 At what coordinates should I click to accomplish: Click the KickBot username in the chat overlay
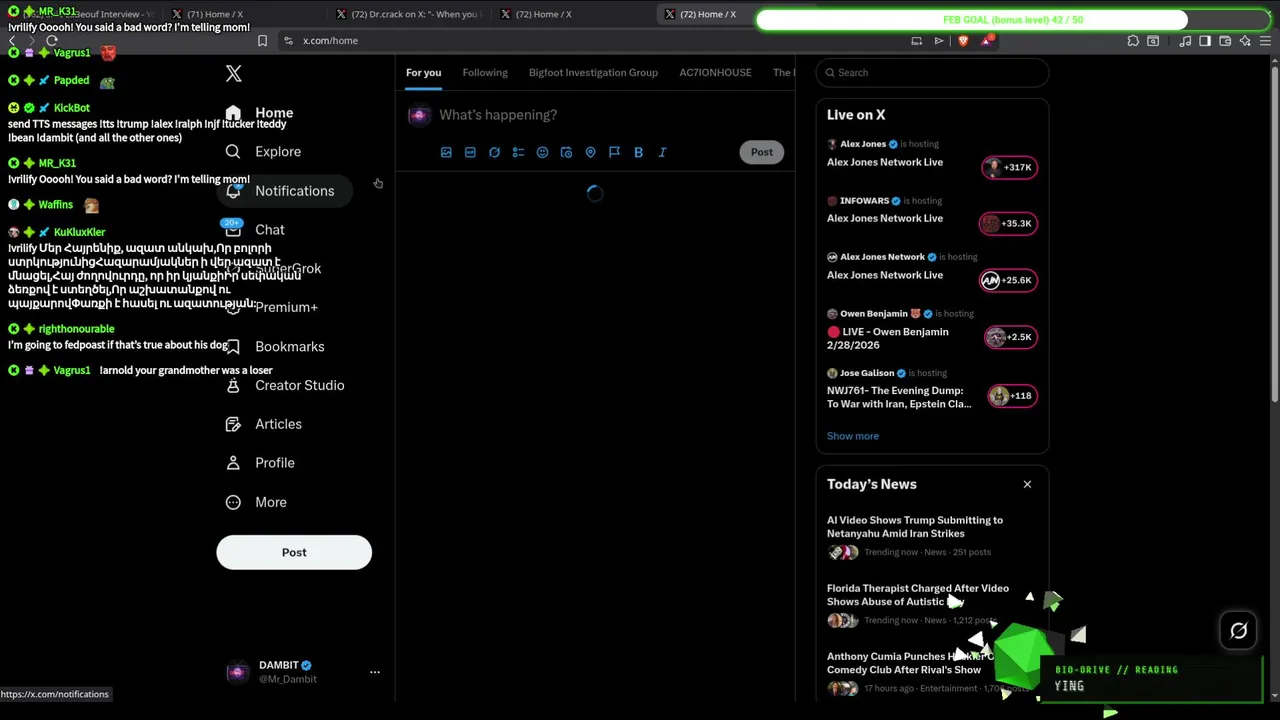[72, 108]
